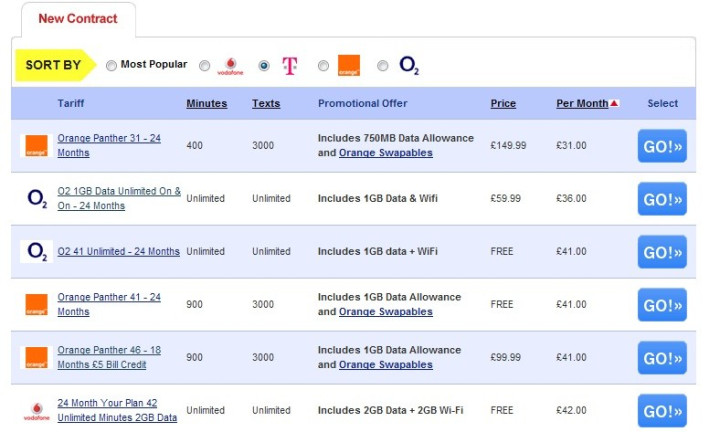Sort table by Per Month column
This screenshot has height=432, width=720.
click(x=582, y=104)
